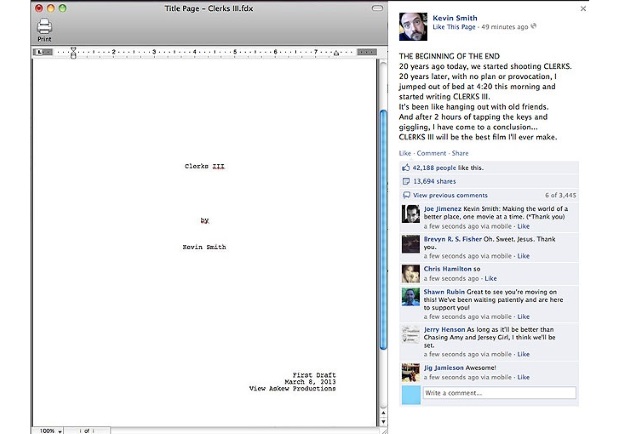Click the shares icon beside 13,694 shares
Screen dimensions: 620x434
(406, 181)
